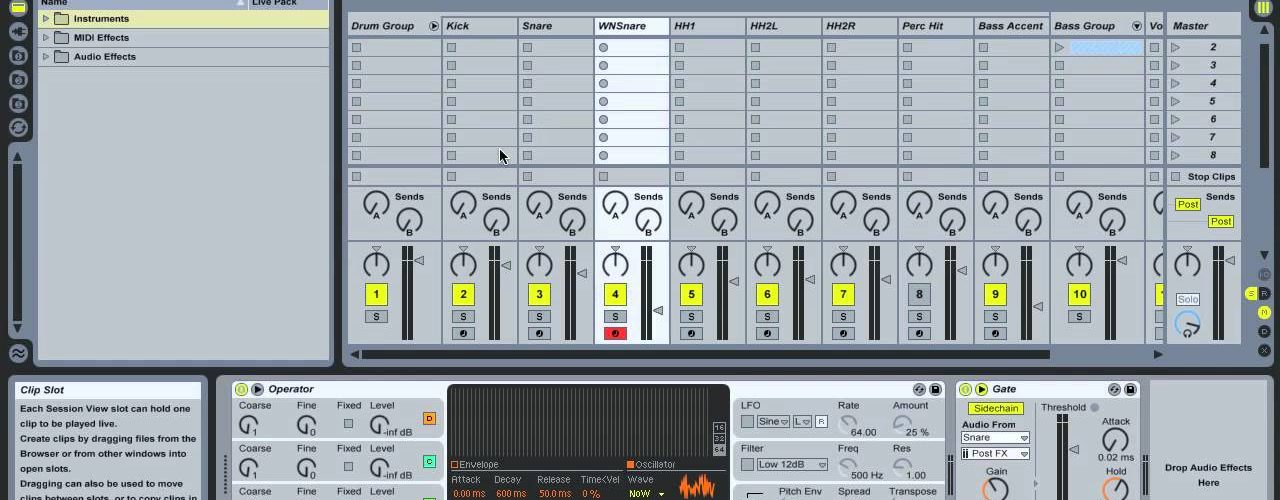The image size is (1280, 500).
Task: Fold the Bass Group track
Action: pos(1136,26)
